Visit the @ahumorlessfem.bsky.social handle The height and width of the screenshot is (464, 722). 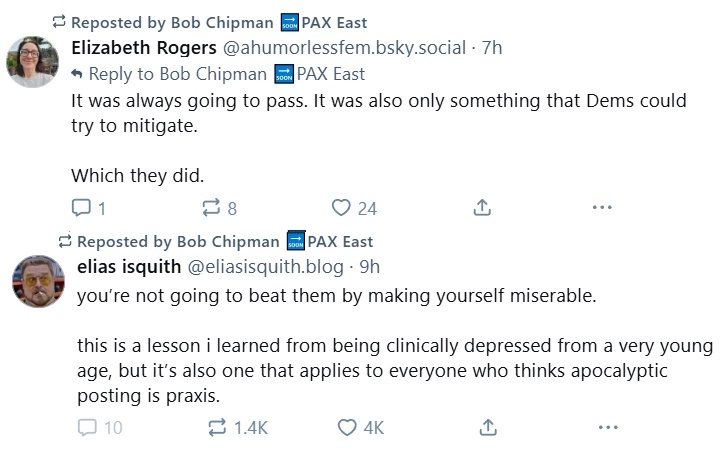pyautogui.click(x=344, y=48)
